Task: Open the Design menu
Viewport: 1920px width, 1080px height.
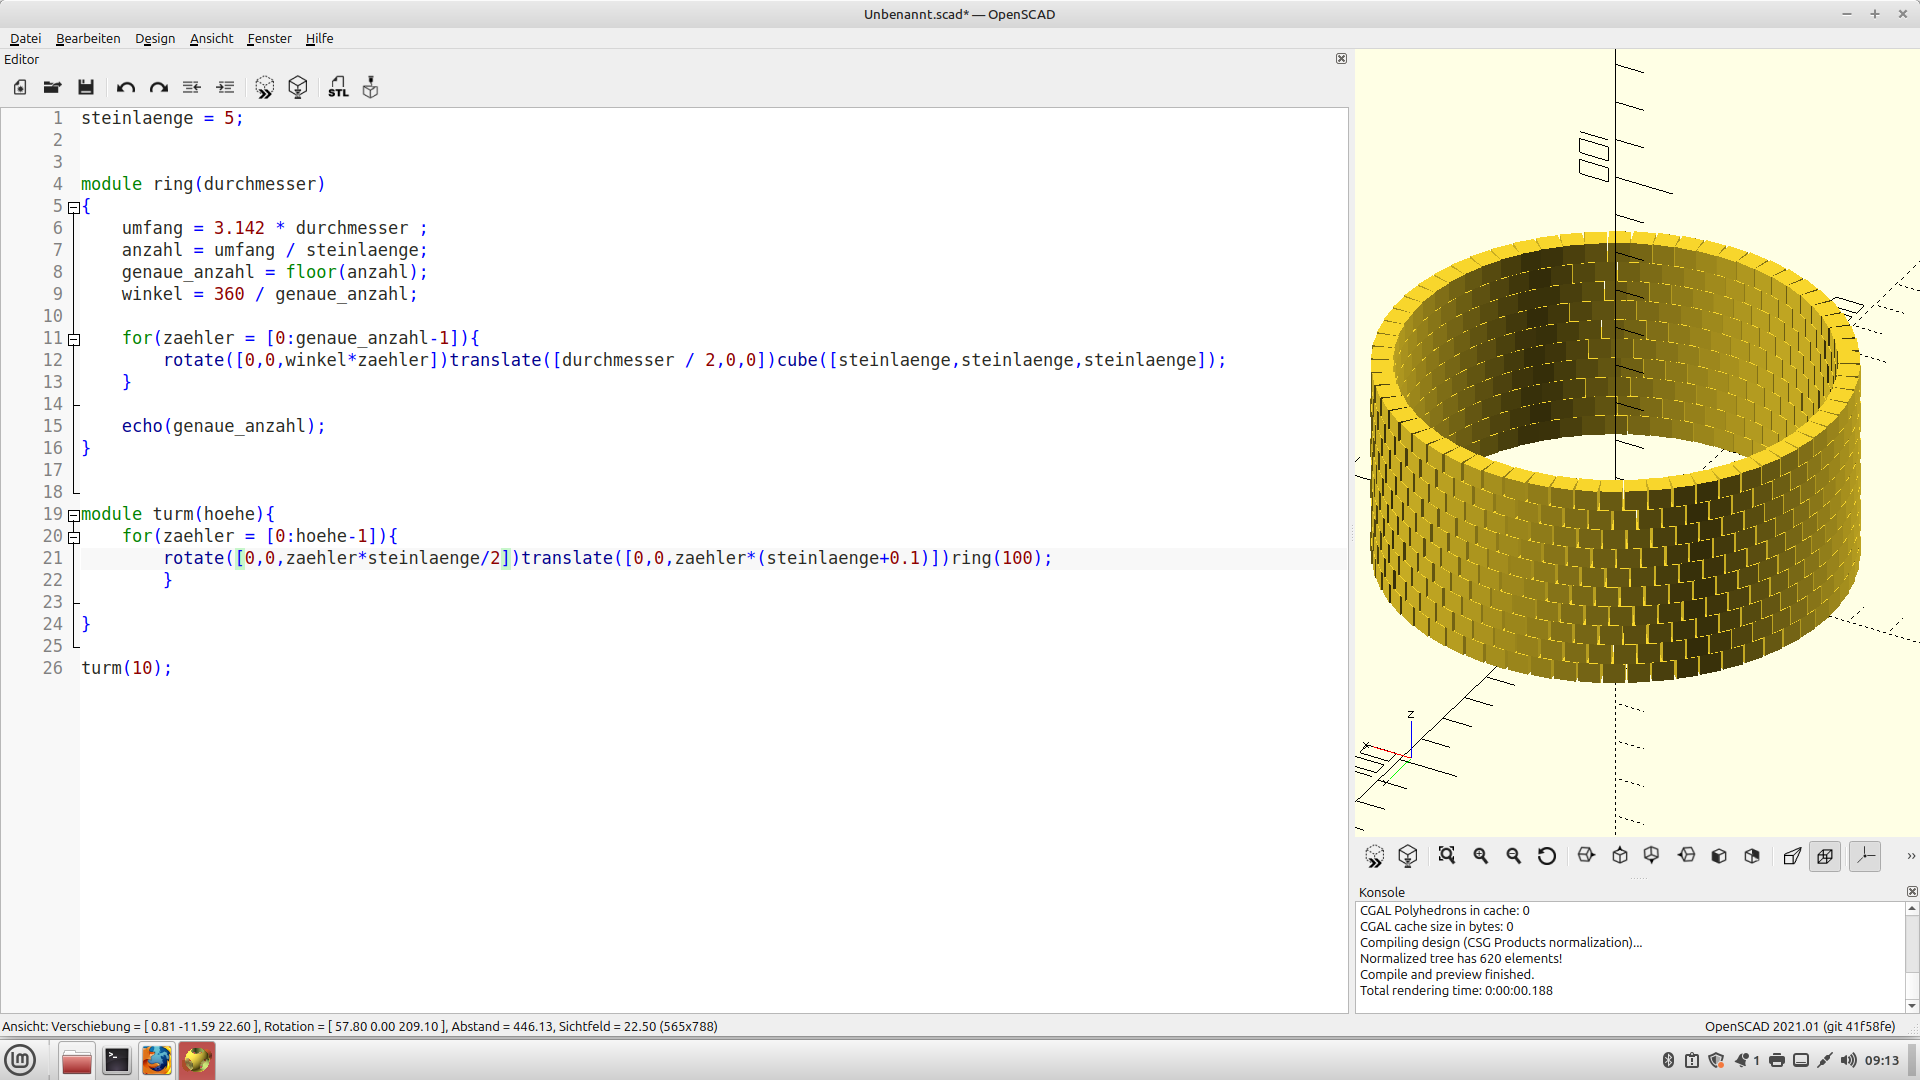Action: pos(155,38)
